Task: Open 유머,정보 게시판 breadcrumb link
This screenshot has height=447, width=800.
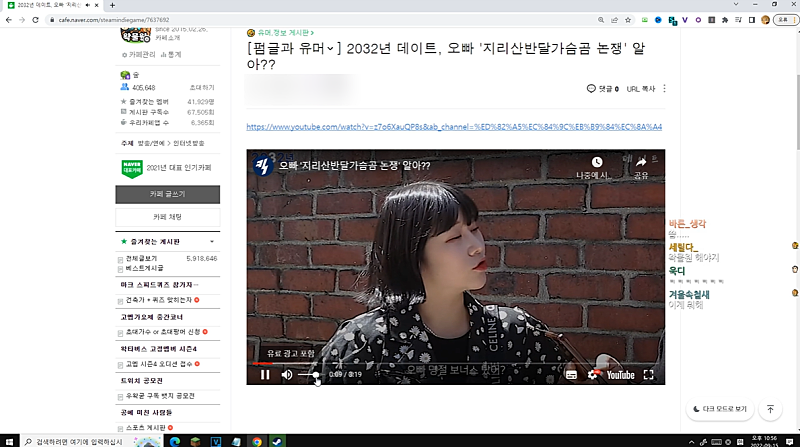Action: 284,33
